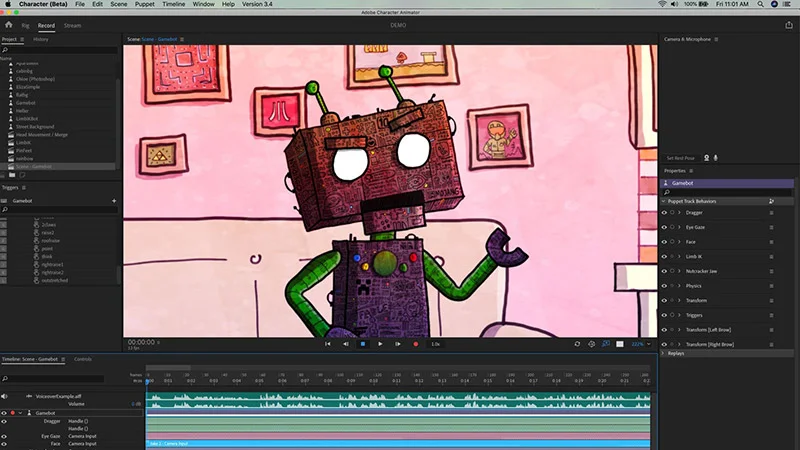Arm Gamebot track red record dot
Image resolution: width=800 pixels, height=450 pixels.
pyautogui.click(x=13, y=413)
